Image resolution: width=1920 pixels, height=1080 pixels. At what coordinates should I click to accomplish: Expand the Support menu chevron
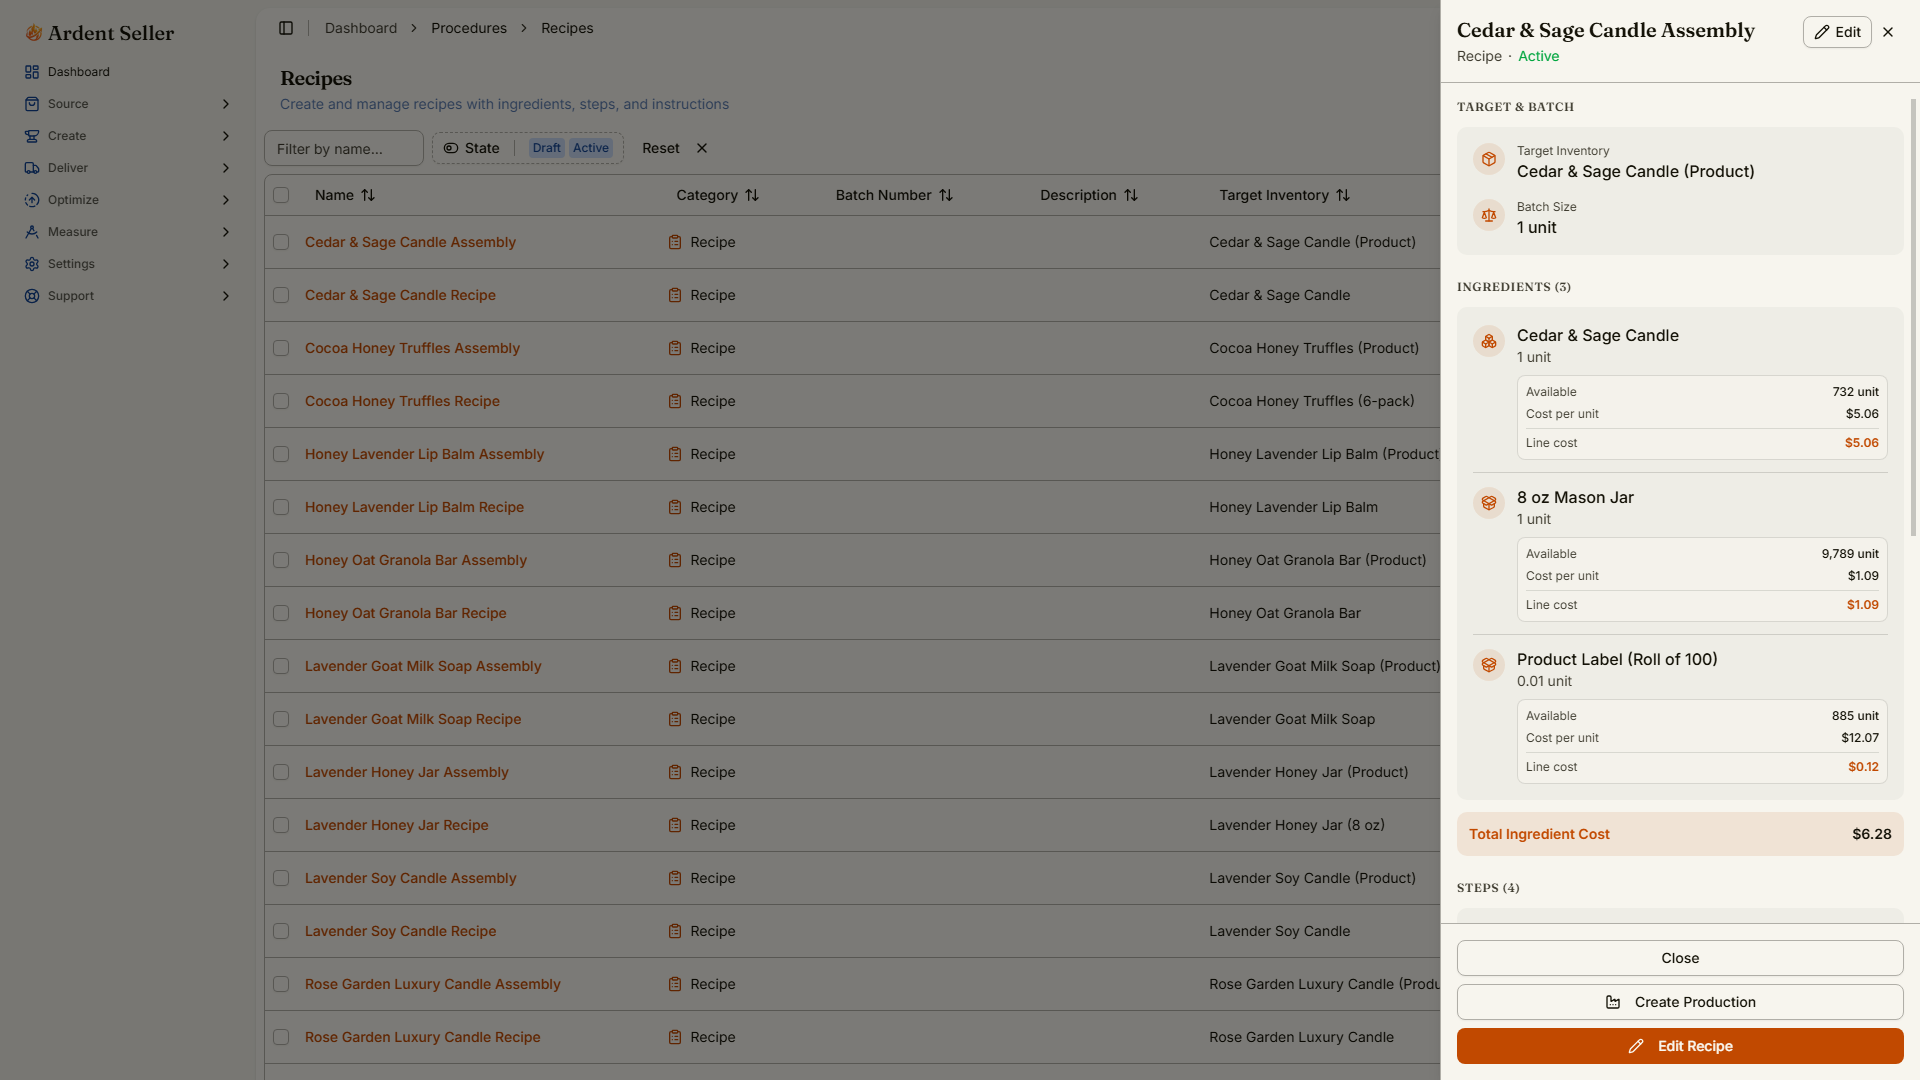(x=226, y=296)
